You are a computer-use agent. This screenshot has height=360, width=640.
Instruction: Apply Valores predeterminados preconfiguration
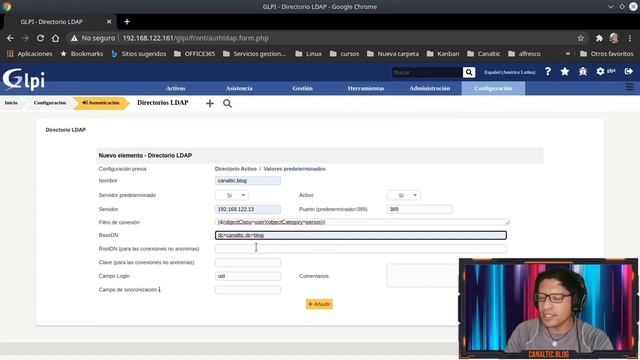tap(295, 169)
